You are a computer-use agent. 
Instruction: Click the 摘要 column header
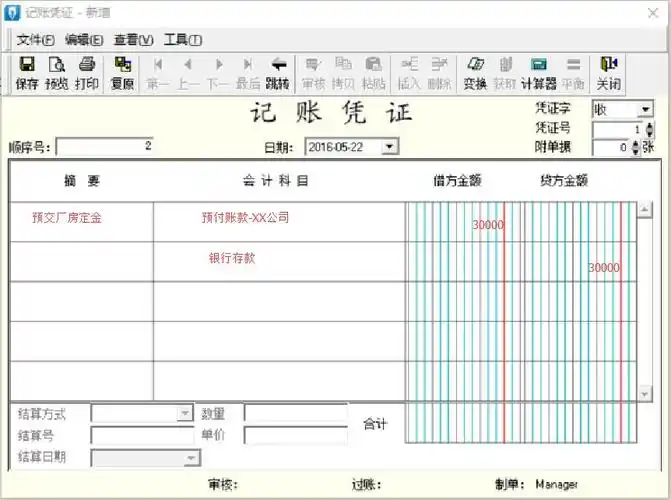[x=82, y=181]
